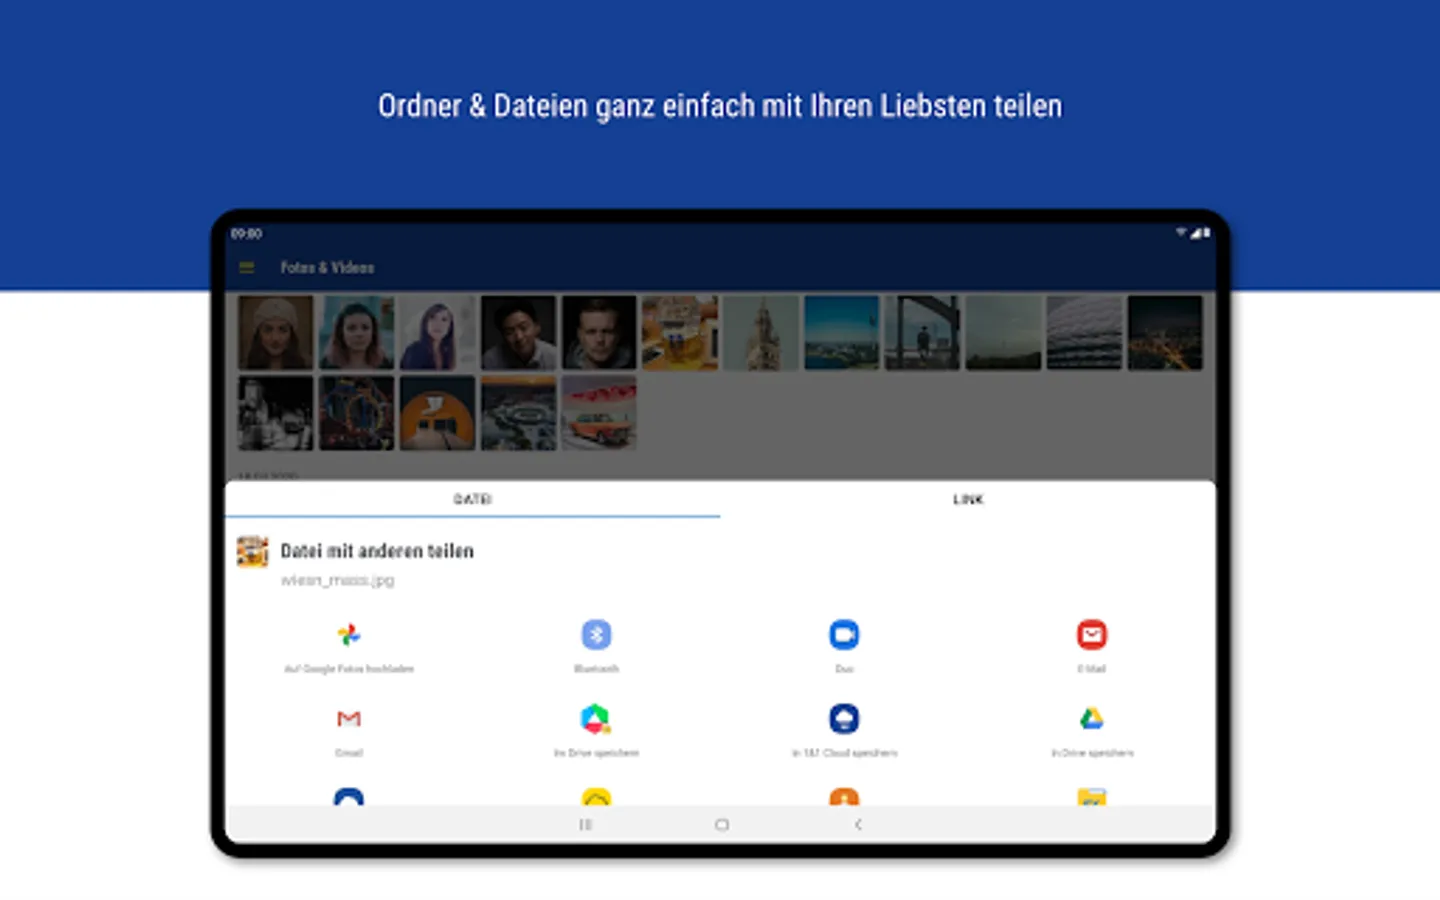Open photo of person standing on platform
The image size is (1440, 900).
click(922, 332)
